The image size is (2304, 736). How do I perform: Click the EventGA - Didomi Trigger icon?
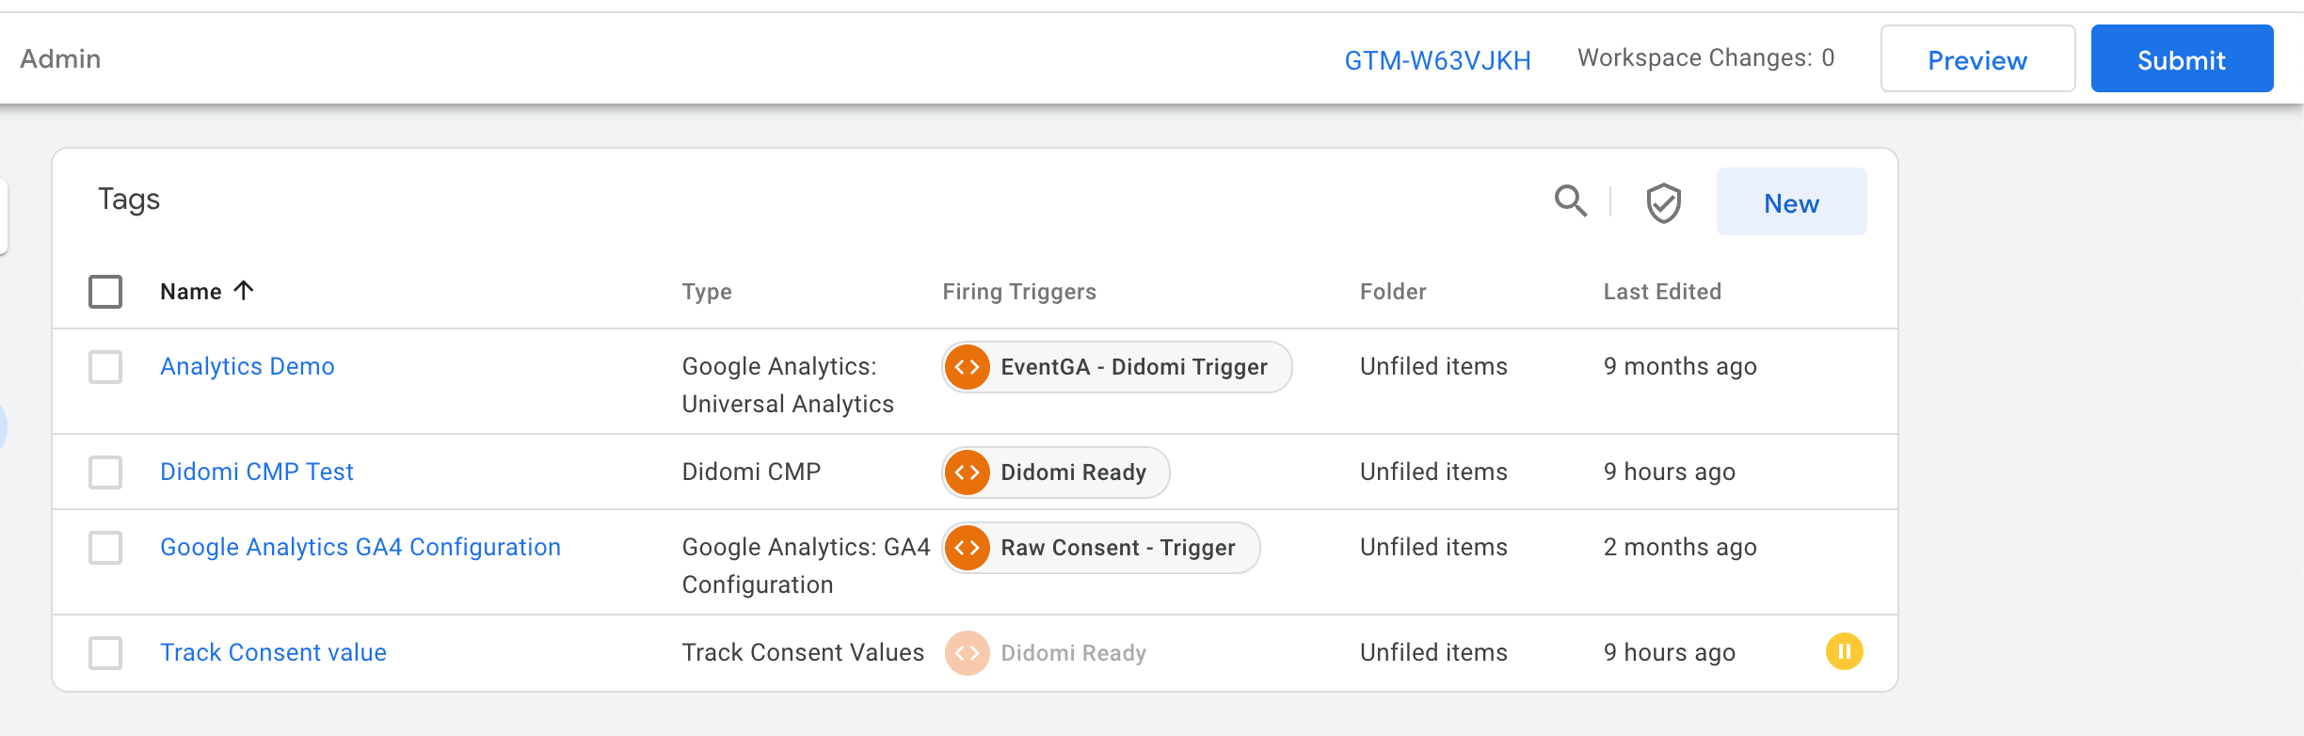click(x=968, y=367)
